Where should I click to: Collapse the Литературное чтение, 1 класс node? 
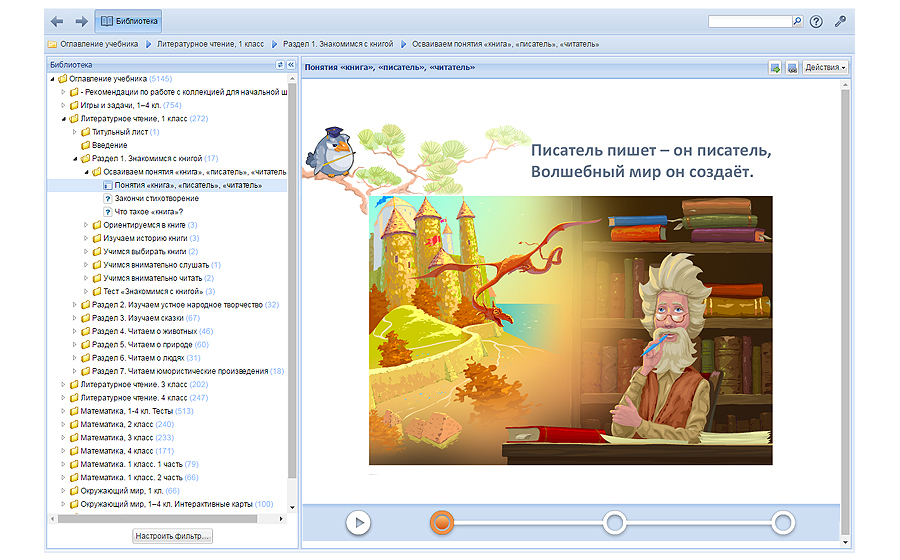(x=62, y=118)
